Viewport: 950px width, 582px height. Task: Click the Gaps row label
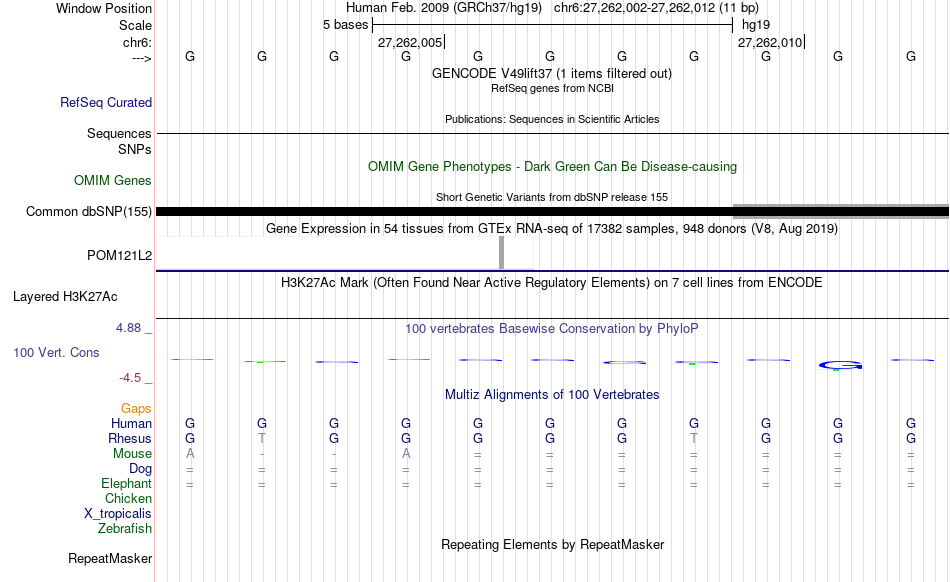click(136, 409)
